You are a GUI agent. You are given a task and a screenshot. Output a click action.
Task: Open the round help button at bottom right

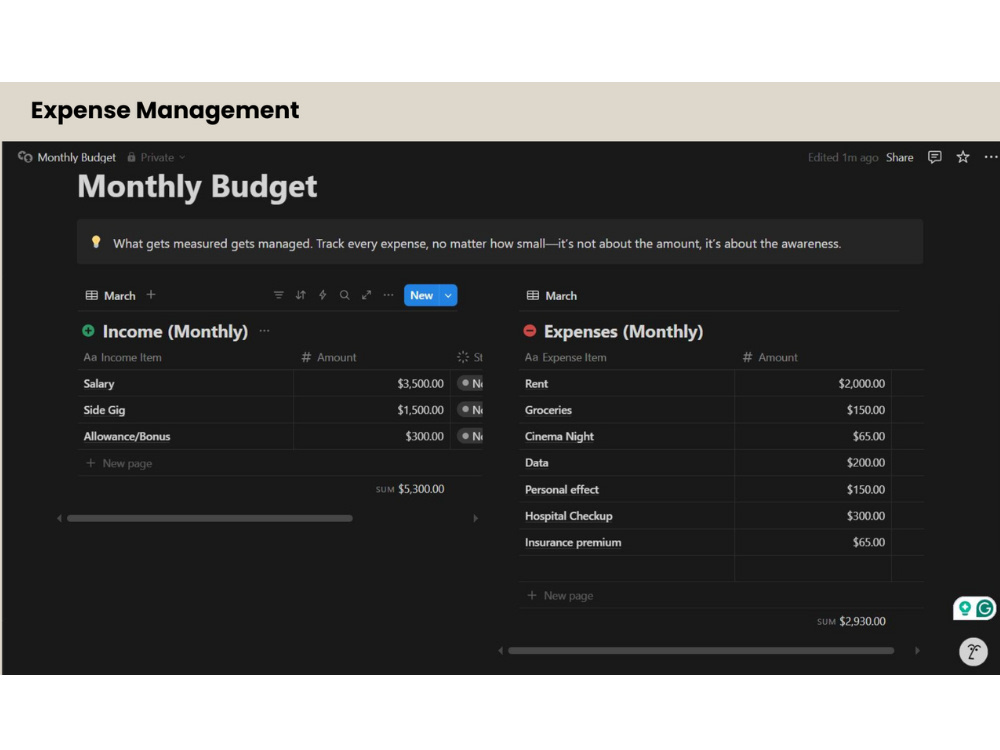tap(973, 652)
